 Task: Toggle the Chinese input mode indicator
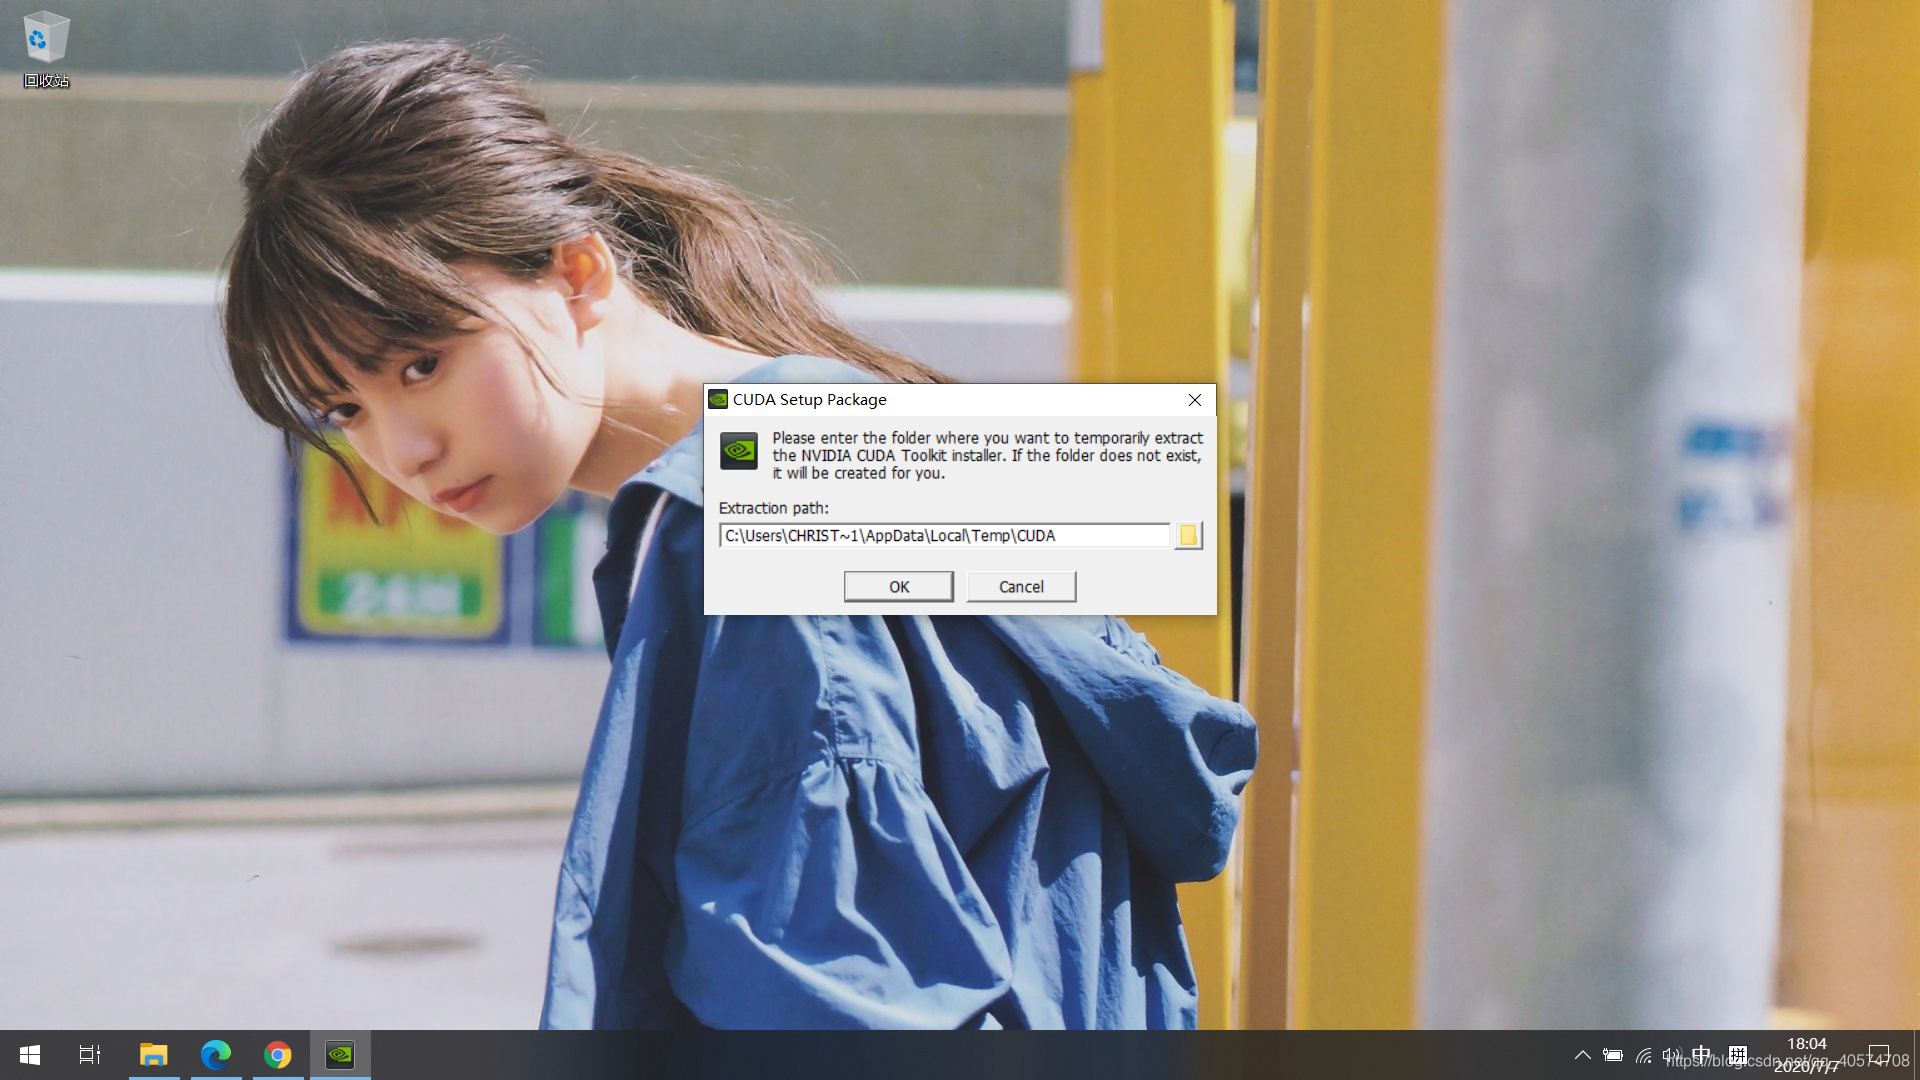[x=1702, y=1054]
